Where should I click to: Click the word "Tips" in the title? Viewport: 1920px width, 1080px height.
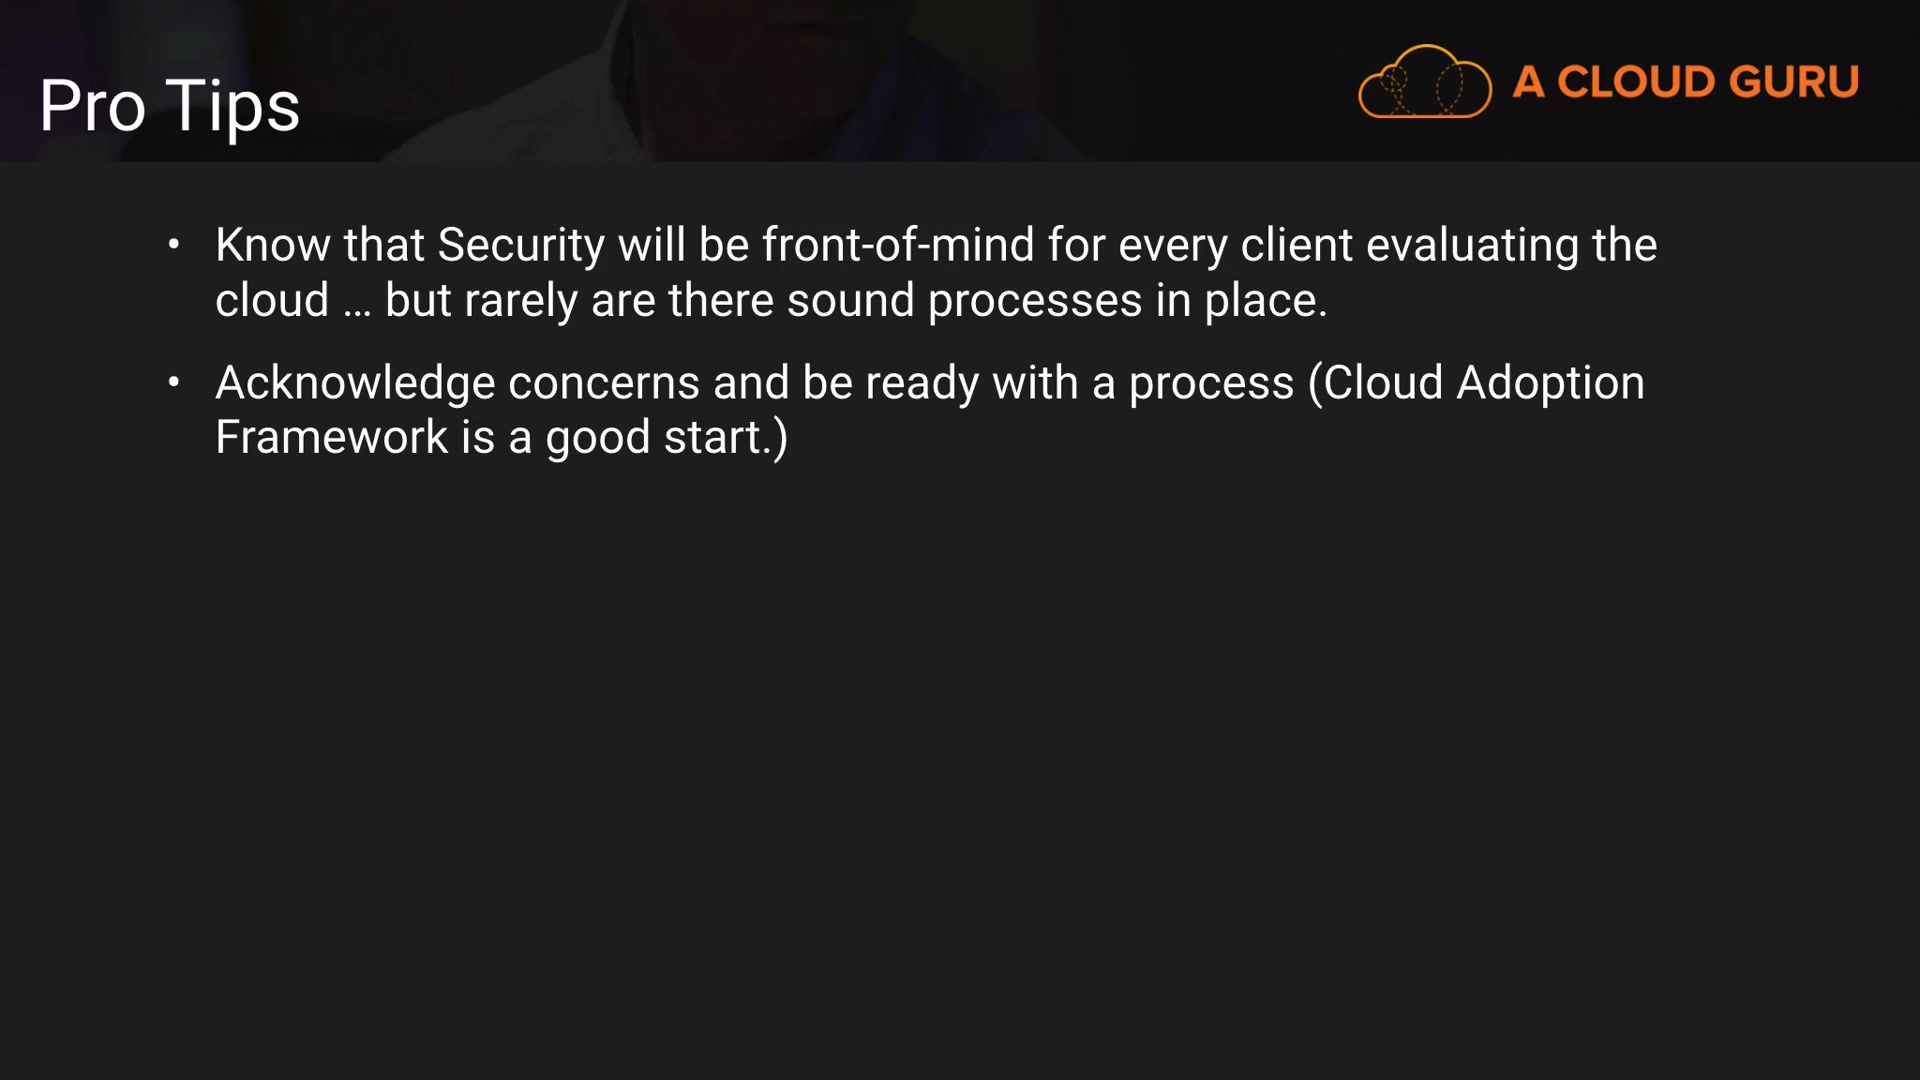point(232,106)
